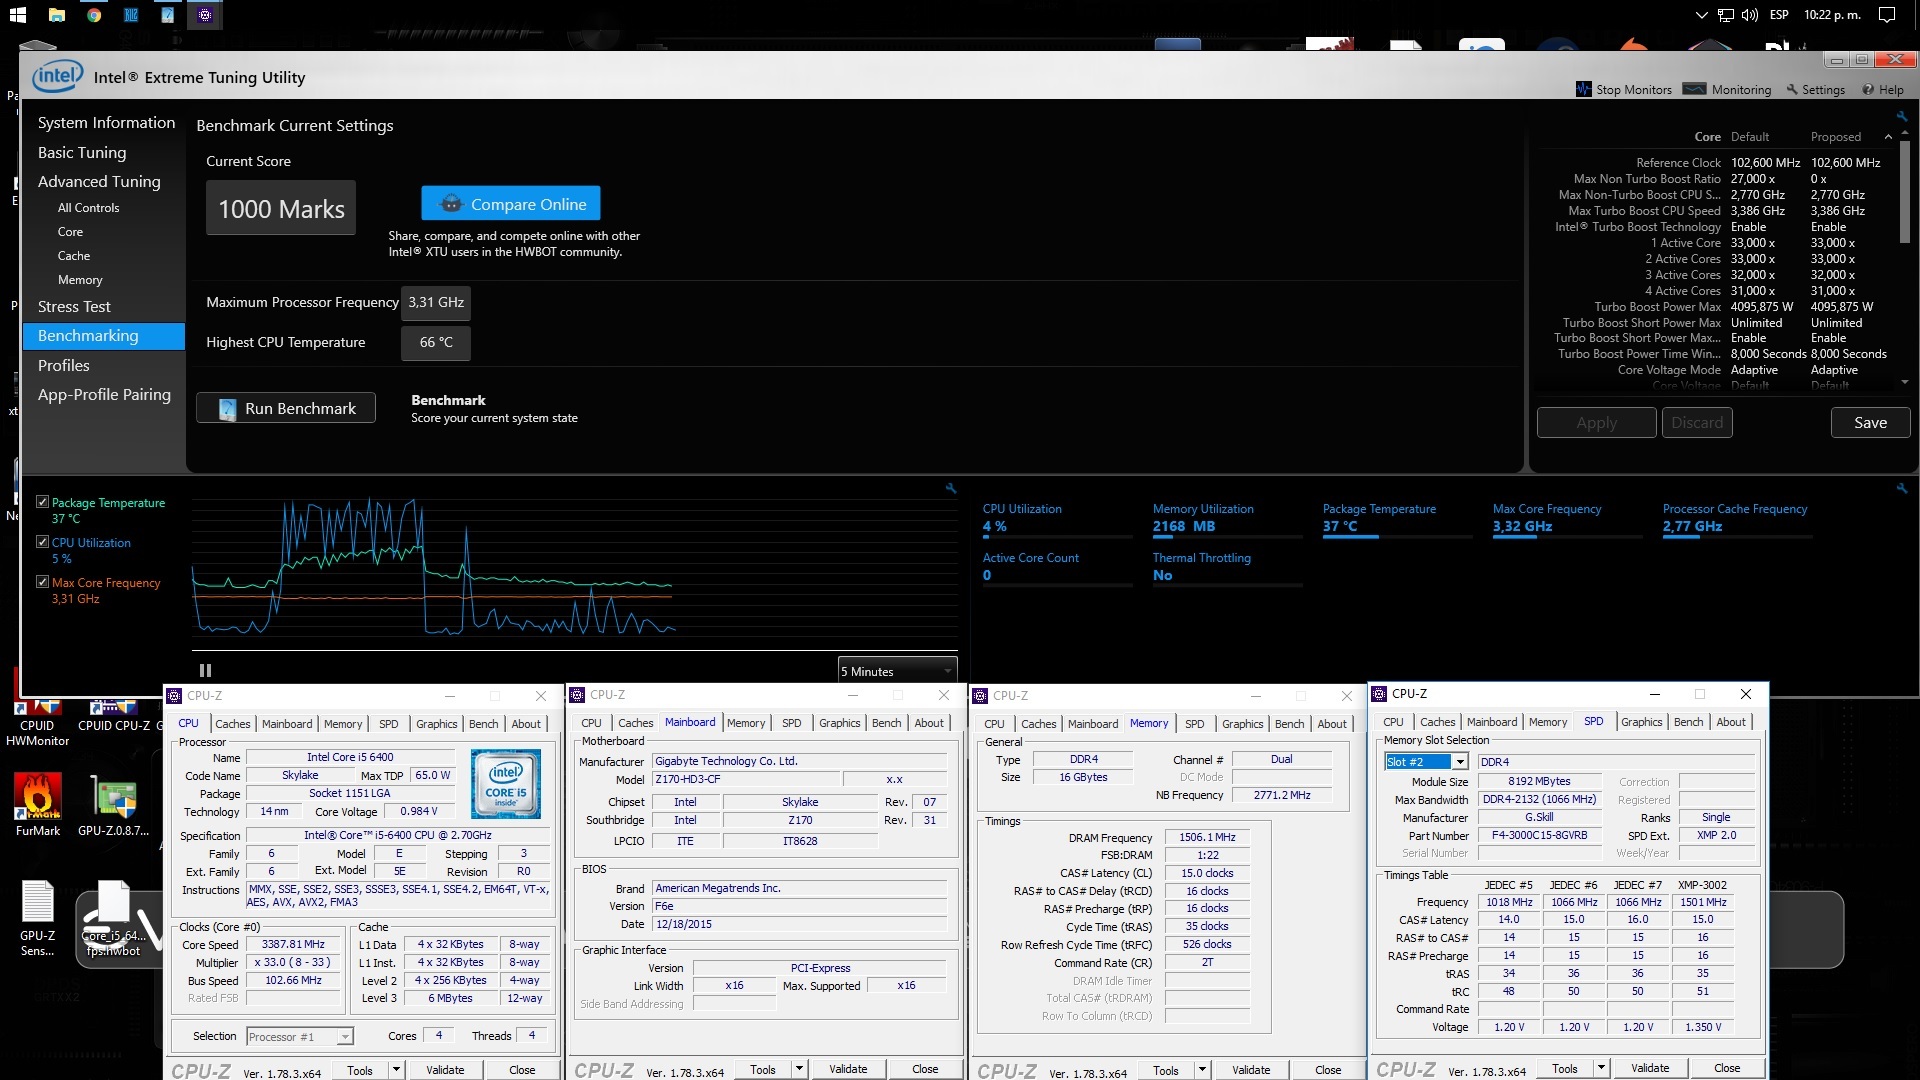Toggle the CPU Utilization checkbox
This screenshot has width=1920, height=1080.
[42, 542]
